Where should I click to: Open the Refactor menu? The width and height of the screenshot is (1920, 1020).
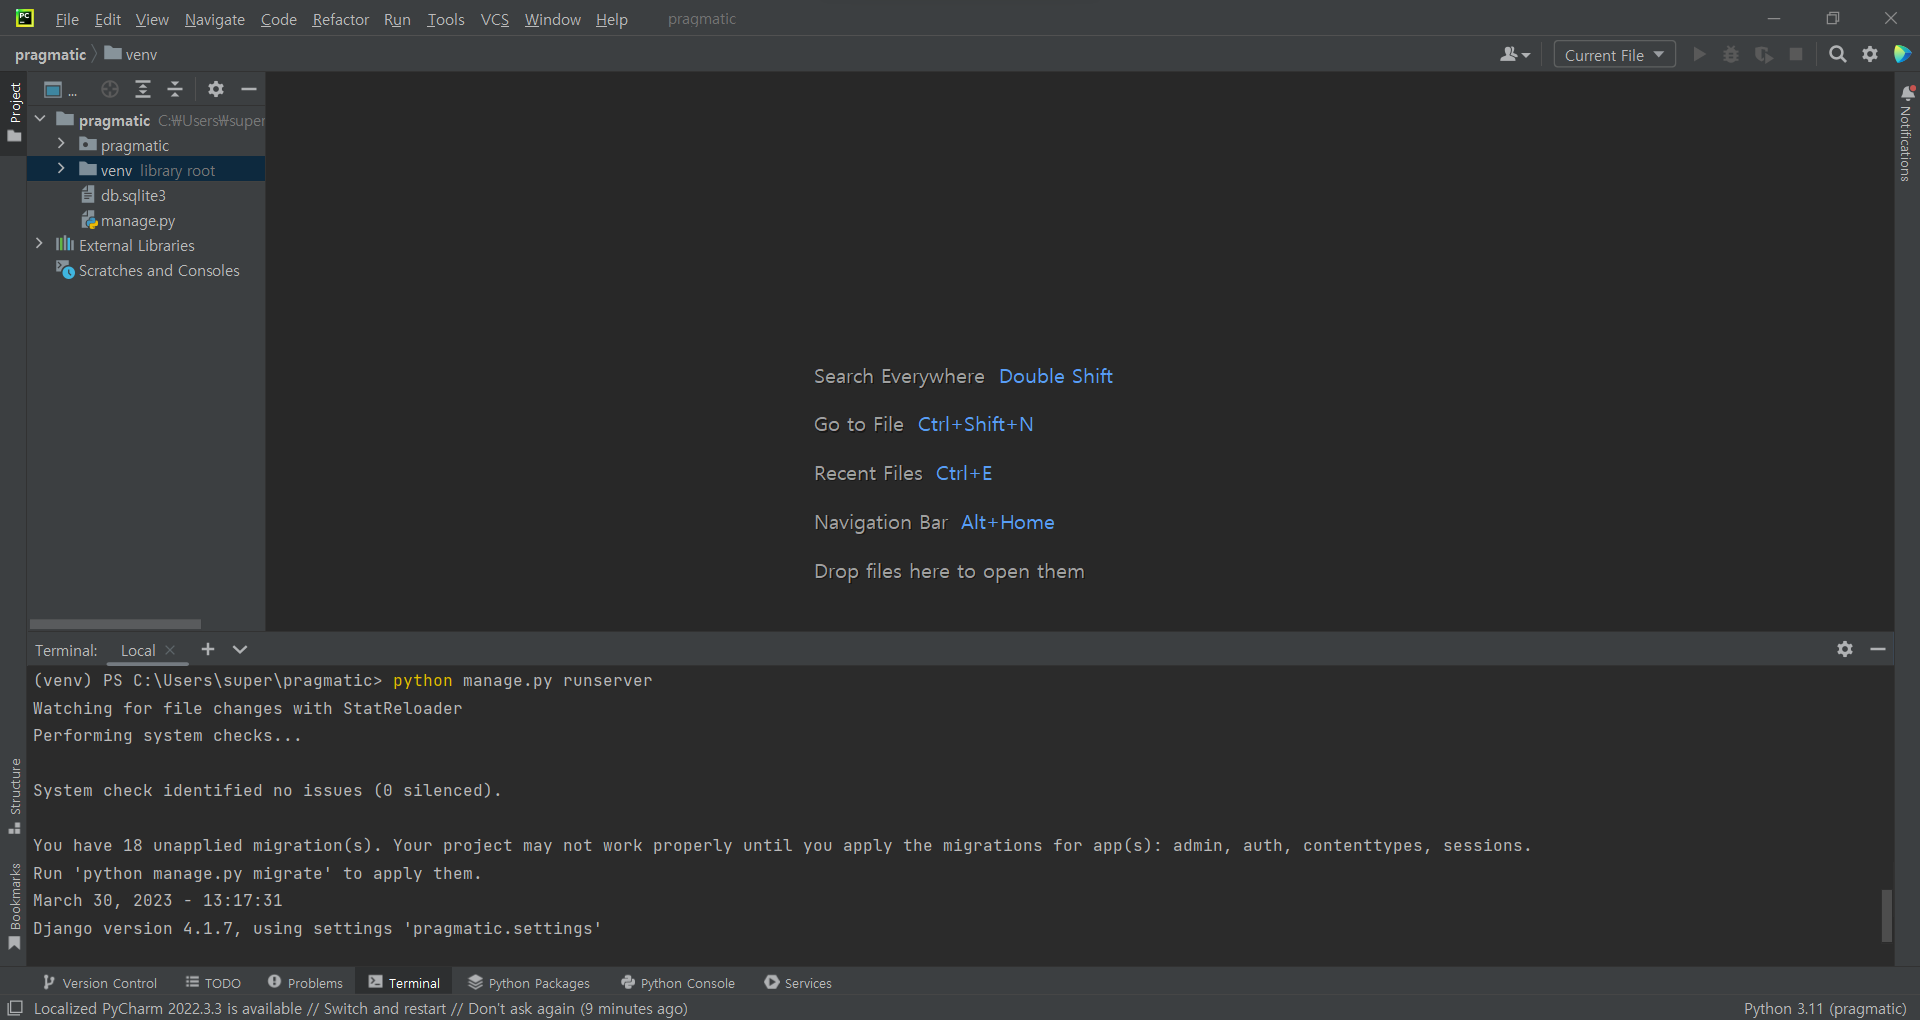coord(340,19)
